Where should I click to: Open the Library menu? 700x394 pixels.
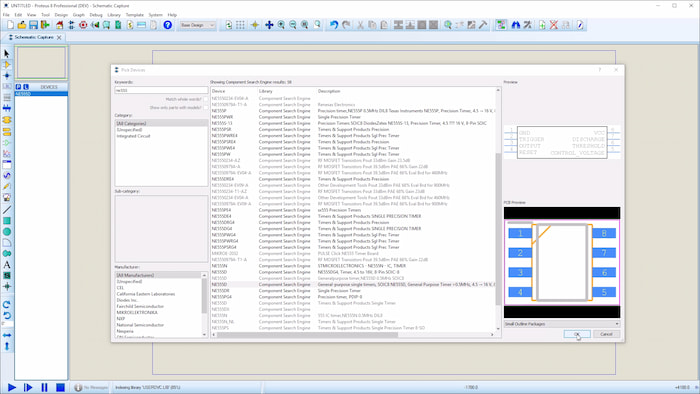click(114, 15)
